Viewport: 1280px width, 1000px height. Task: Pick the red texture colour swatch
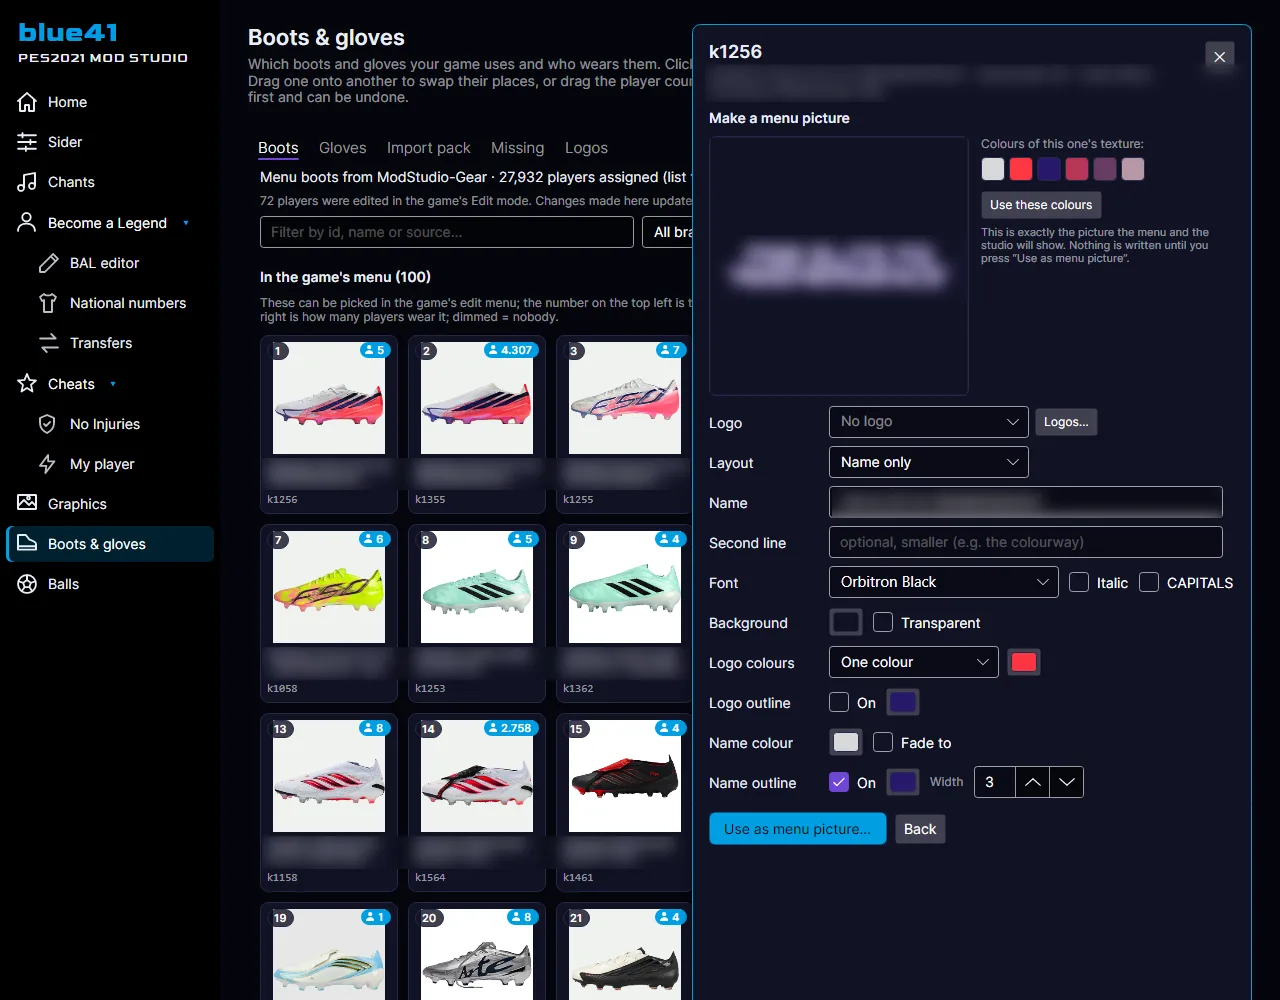tap(1021, 169)
